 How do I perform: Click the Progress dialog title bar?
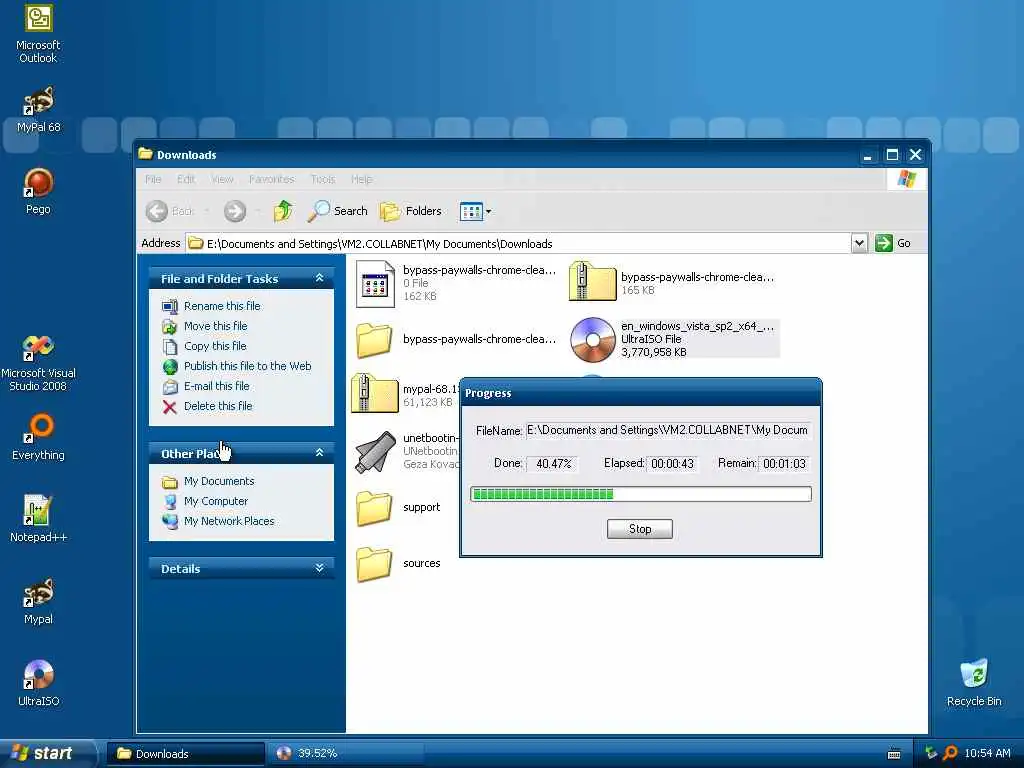(x=641, y=392)
